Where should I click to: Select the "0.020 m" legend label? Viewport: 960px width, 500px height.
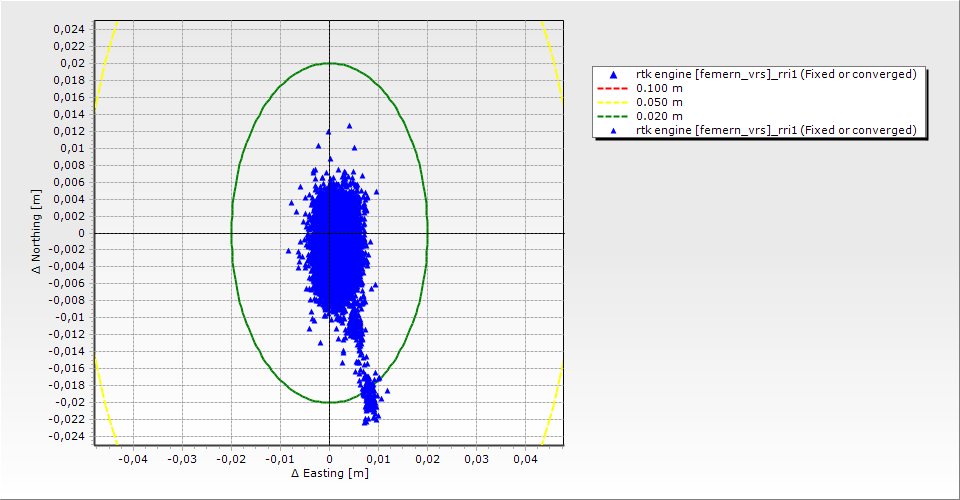(659, 117)
